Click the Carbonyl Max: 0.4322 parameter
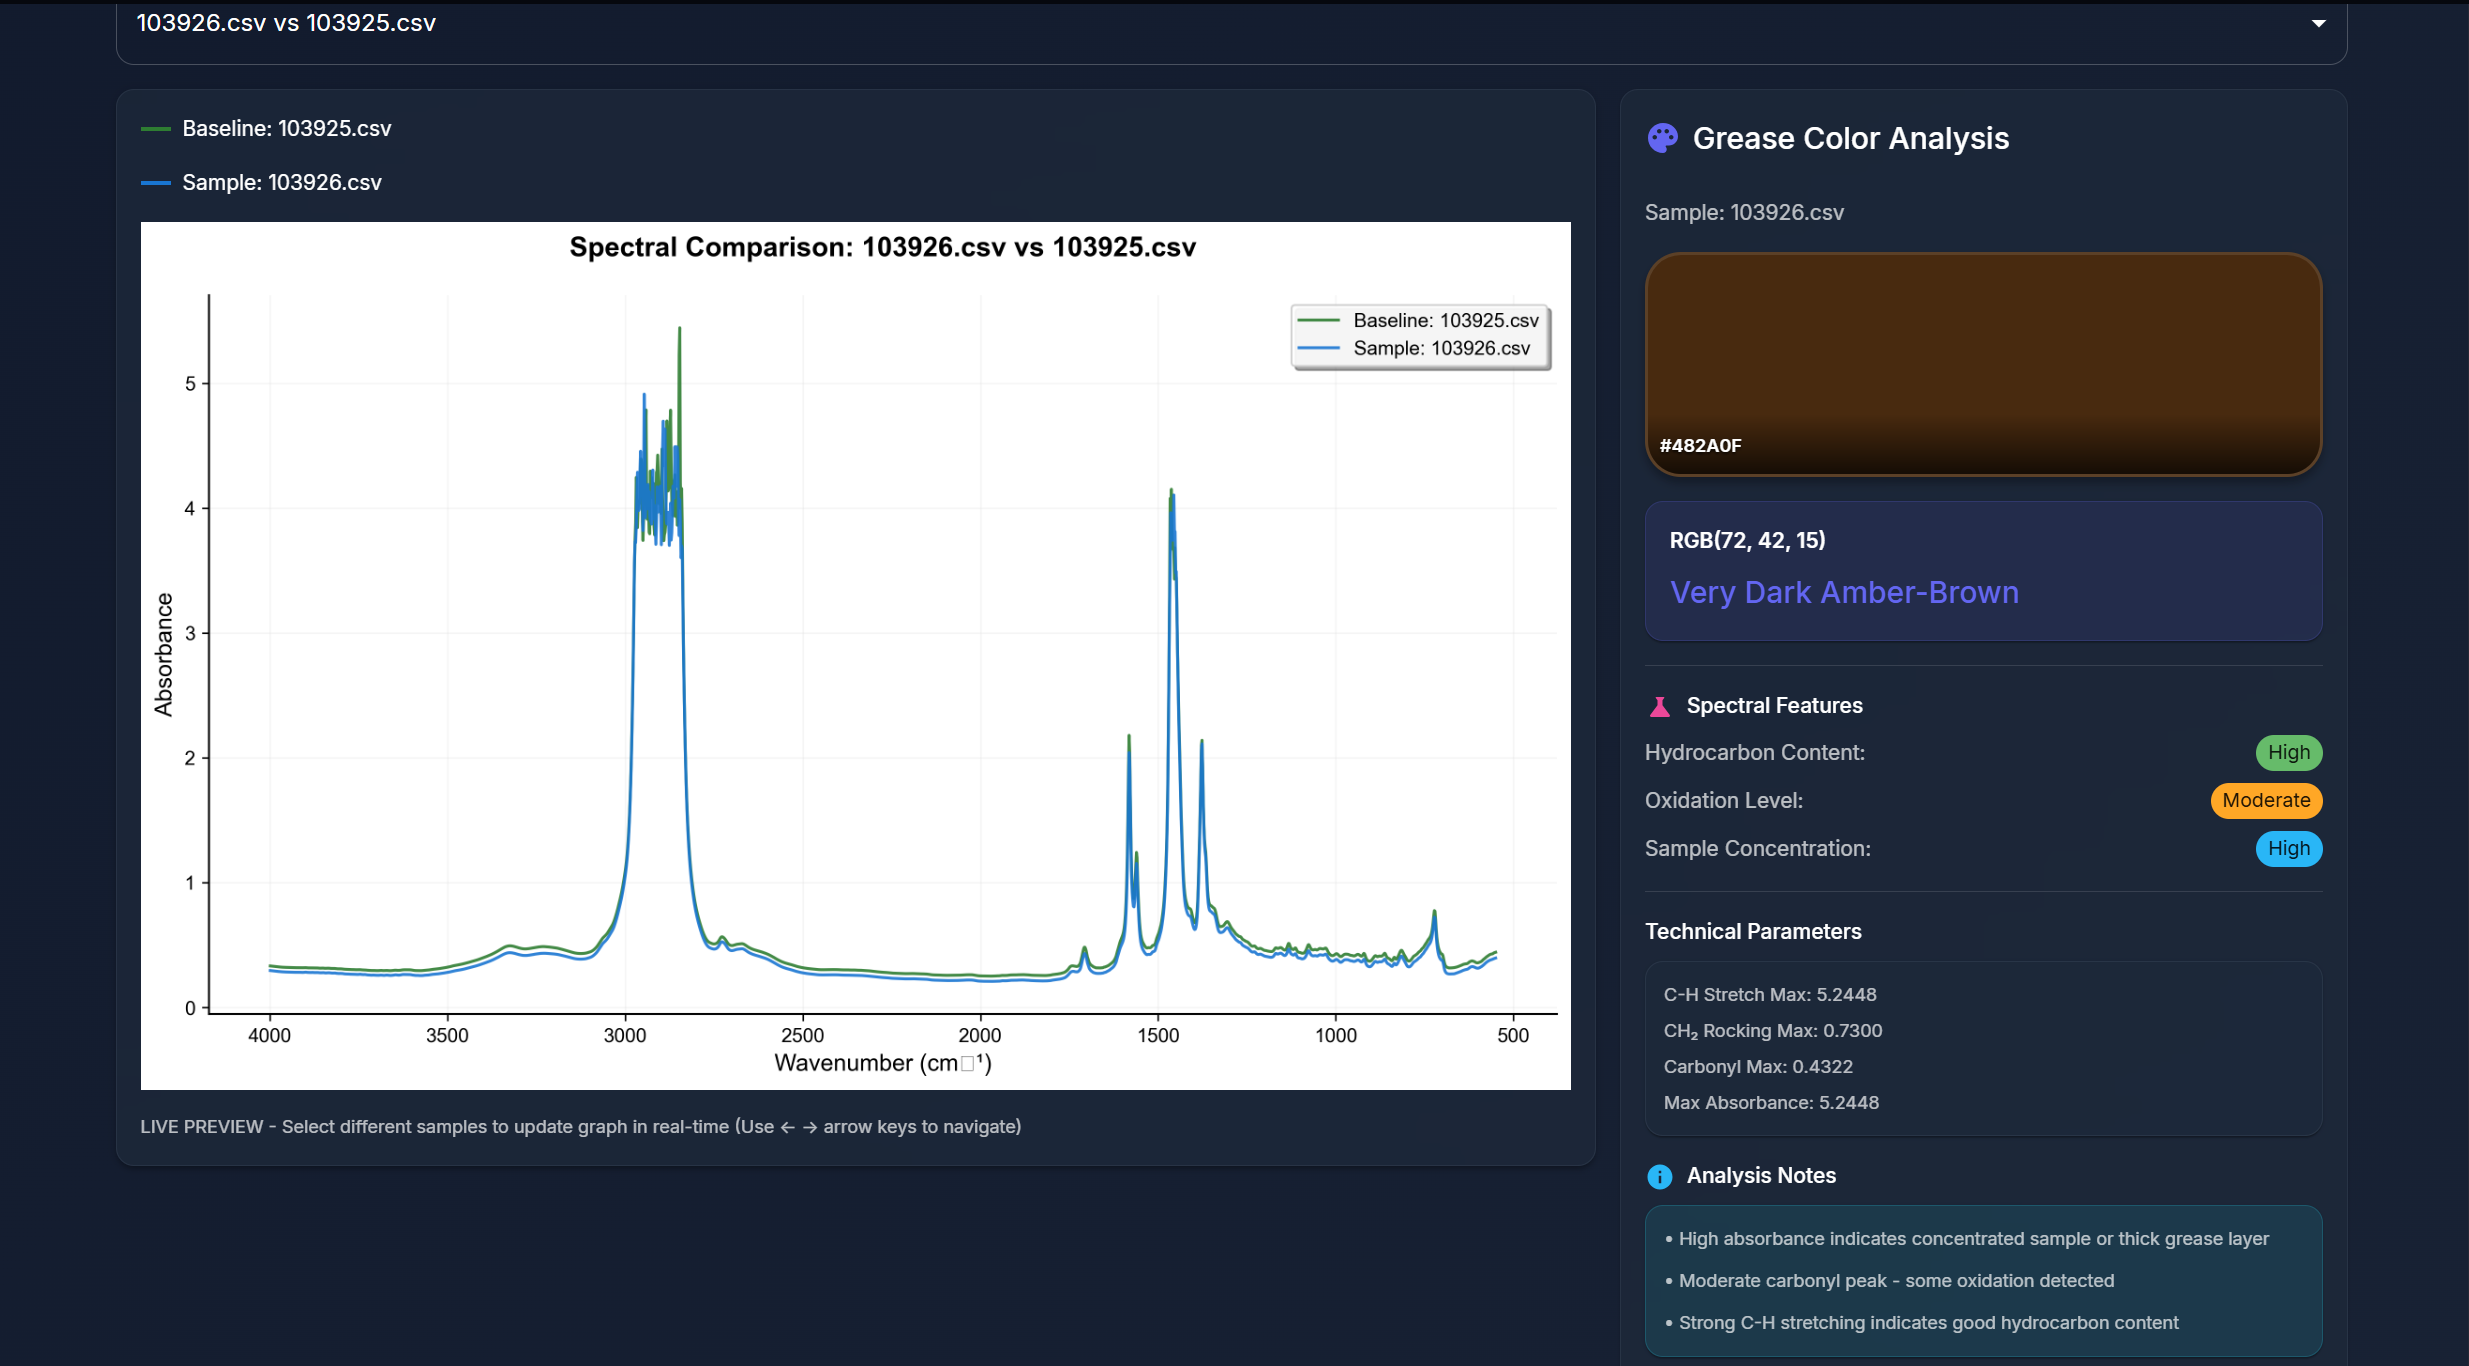 pyautogui.click(x=1757, y=1067)
